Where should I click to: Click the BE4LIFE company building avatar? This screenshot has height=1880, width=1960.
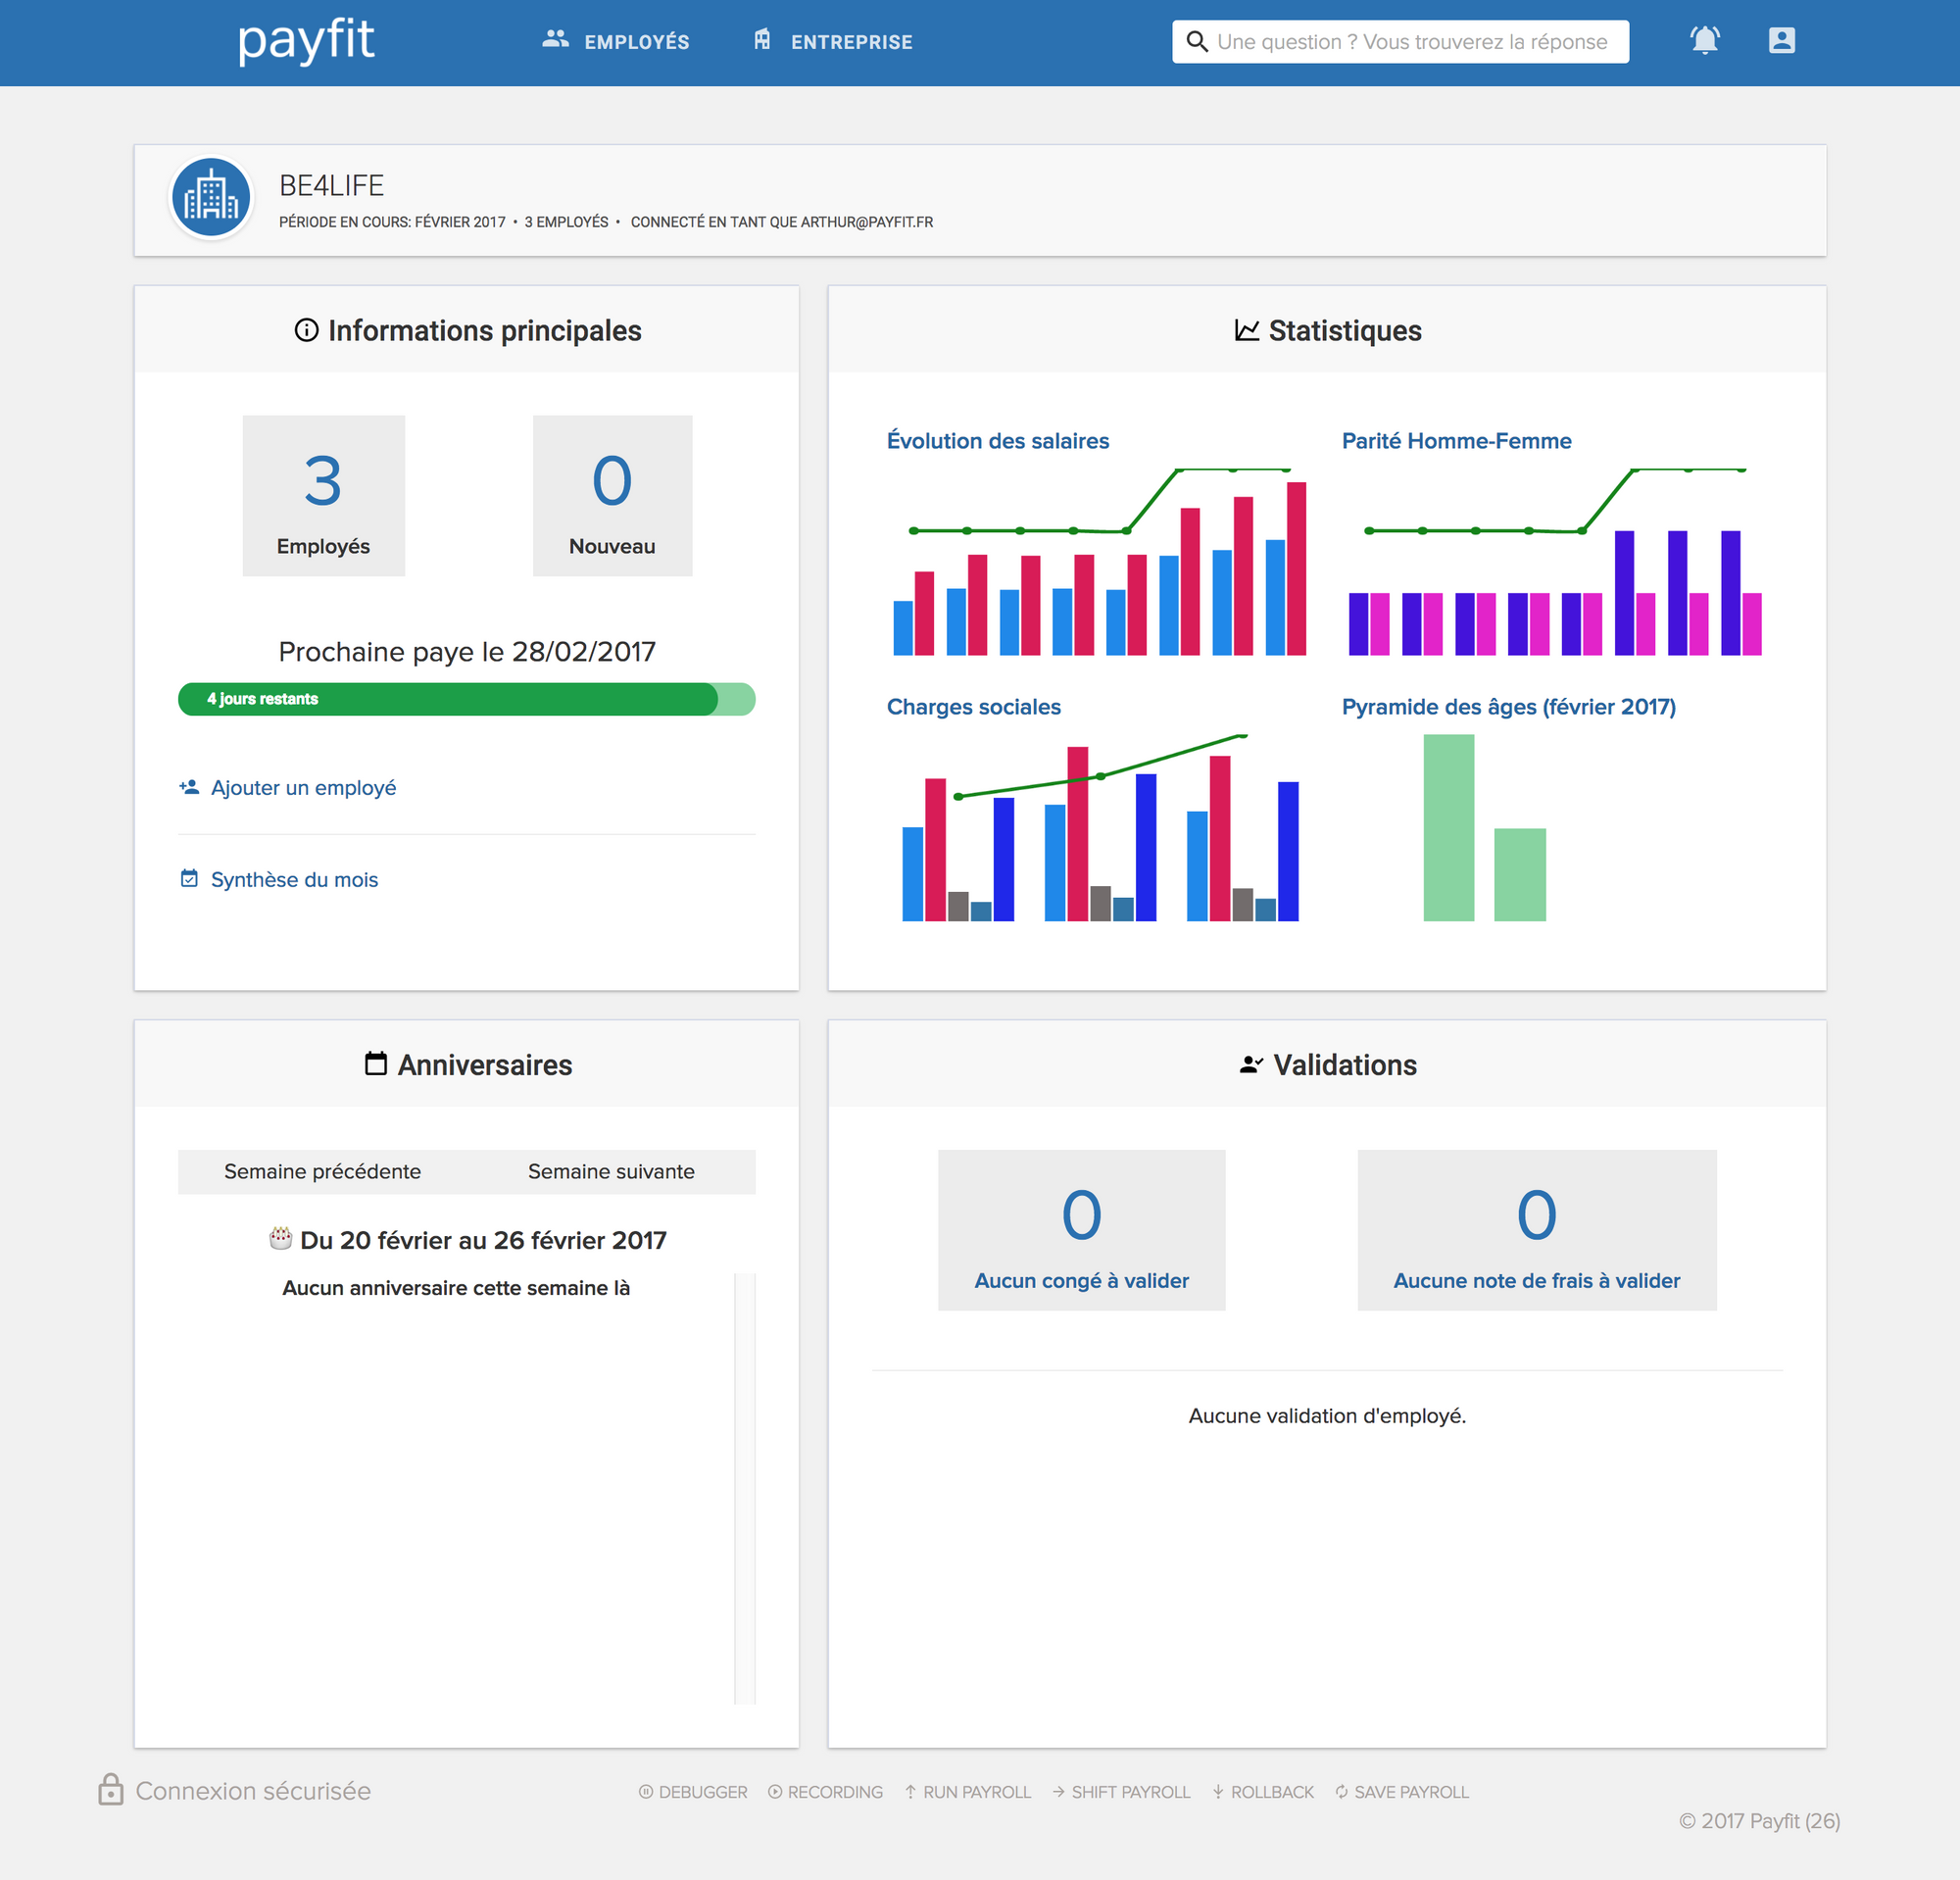(x=211, y=198)
